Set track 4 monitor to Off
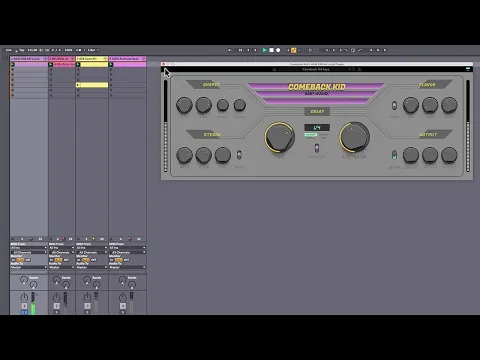480x360 pixels. [x=126, y=260]
